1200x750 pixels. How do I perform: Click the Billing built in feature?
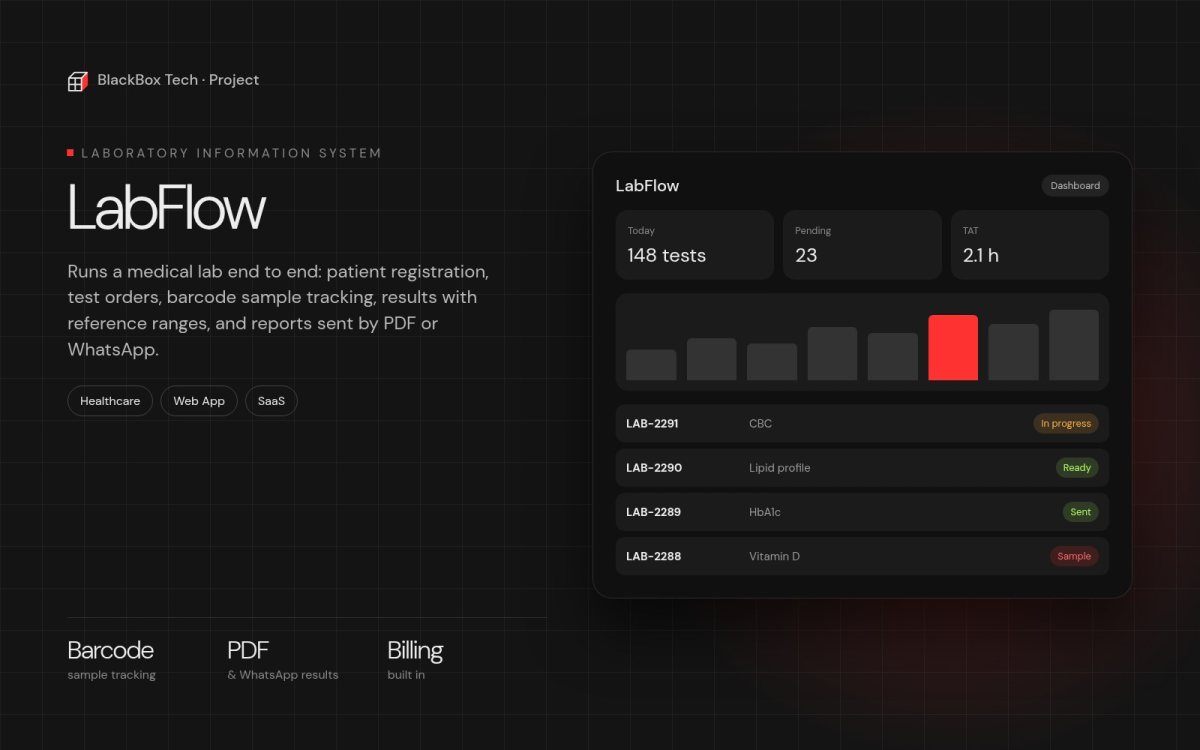coord(415,660)
